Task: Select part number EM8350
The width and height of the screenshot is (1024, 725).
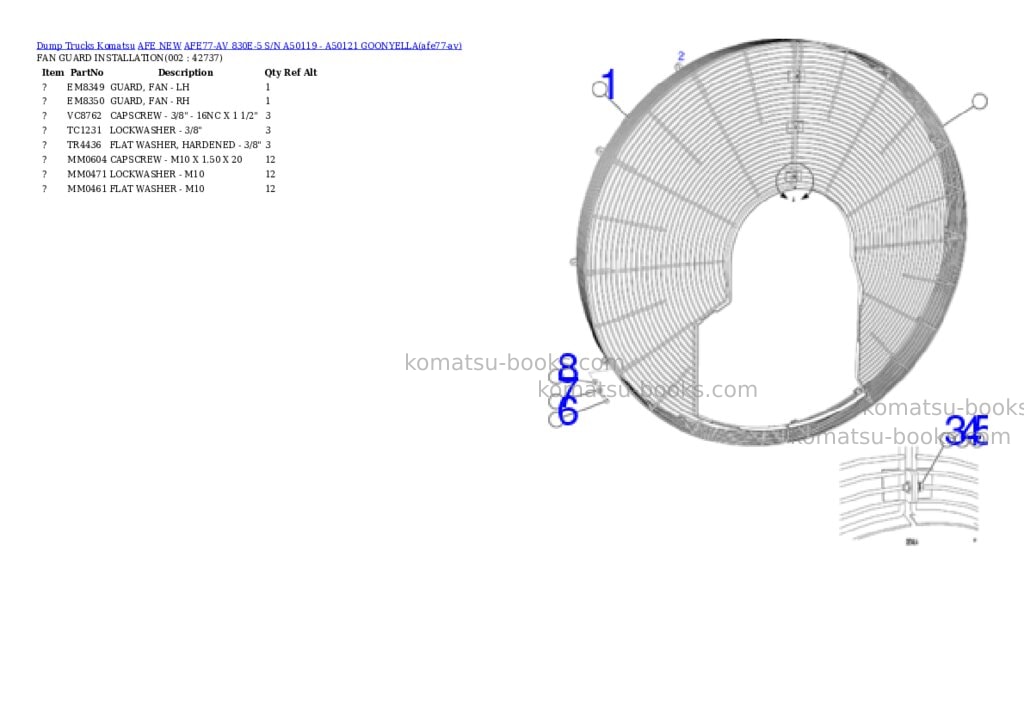Action: (86, 101)
